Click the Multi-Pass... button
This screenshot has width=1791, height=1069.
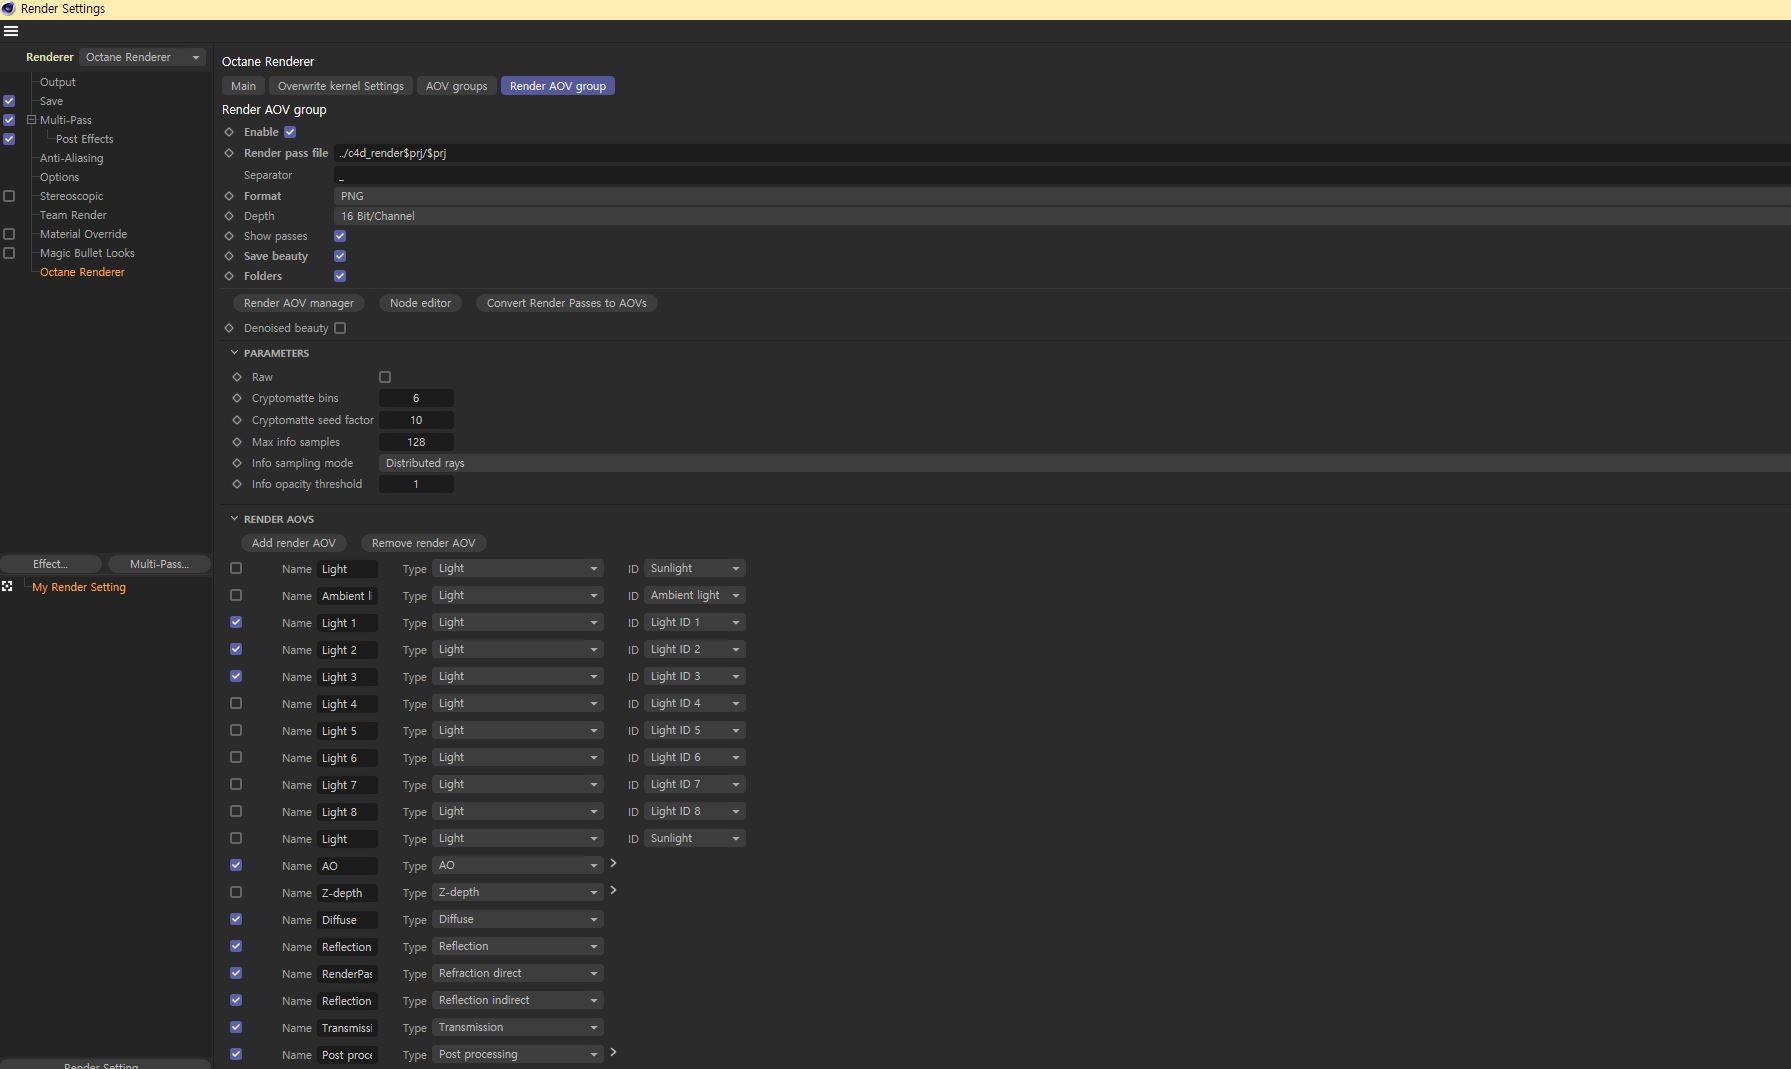point(159,564)
